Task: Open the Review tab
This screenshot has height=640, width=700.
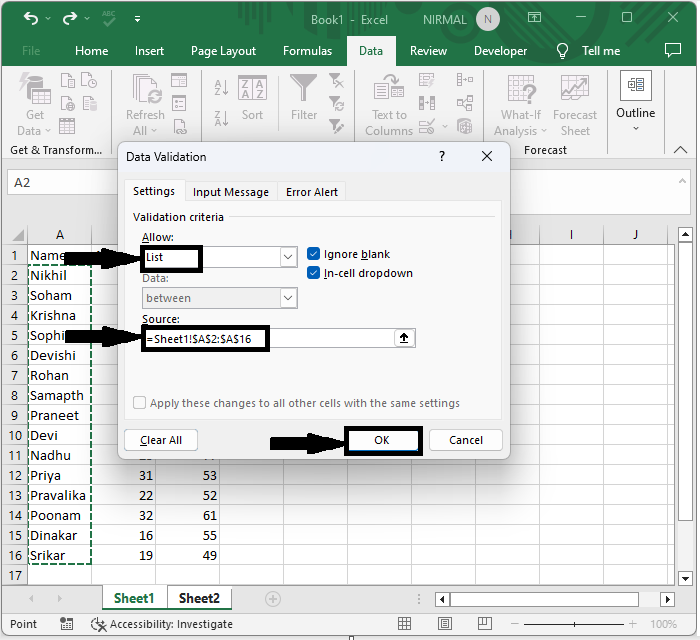Action: (x=428, y=51)
